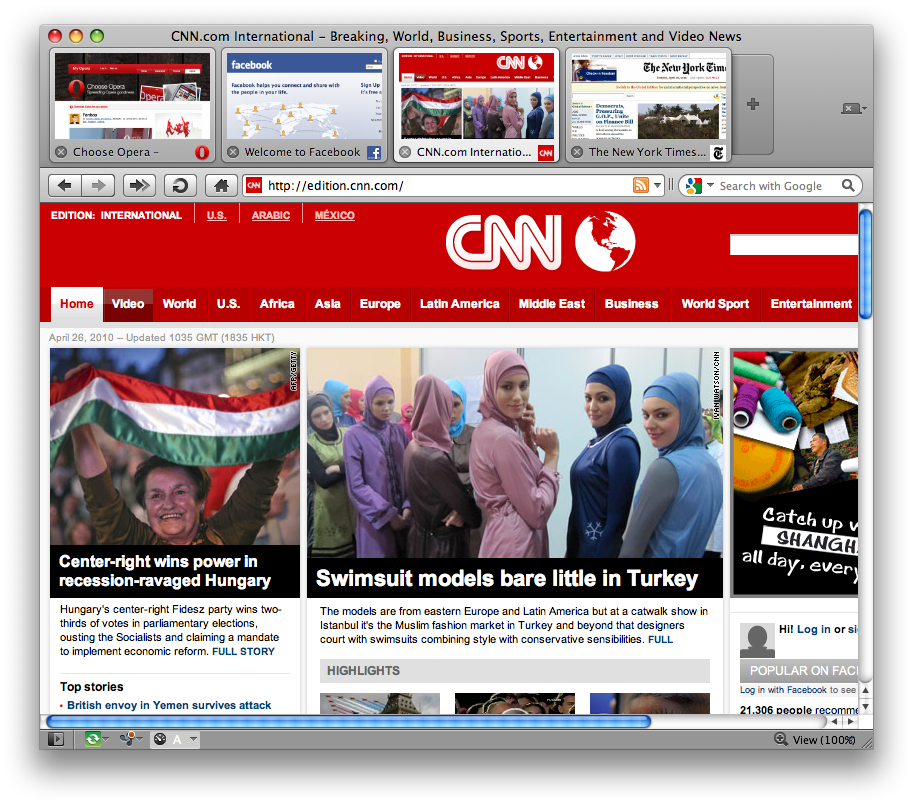The width and height of the screenshot is (913, 804).
Task: Click the Facebook widget scroll-up arrow
Action: (x=865, y=690)
